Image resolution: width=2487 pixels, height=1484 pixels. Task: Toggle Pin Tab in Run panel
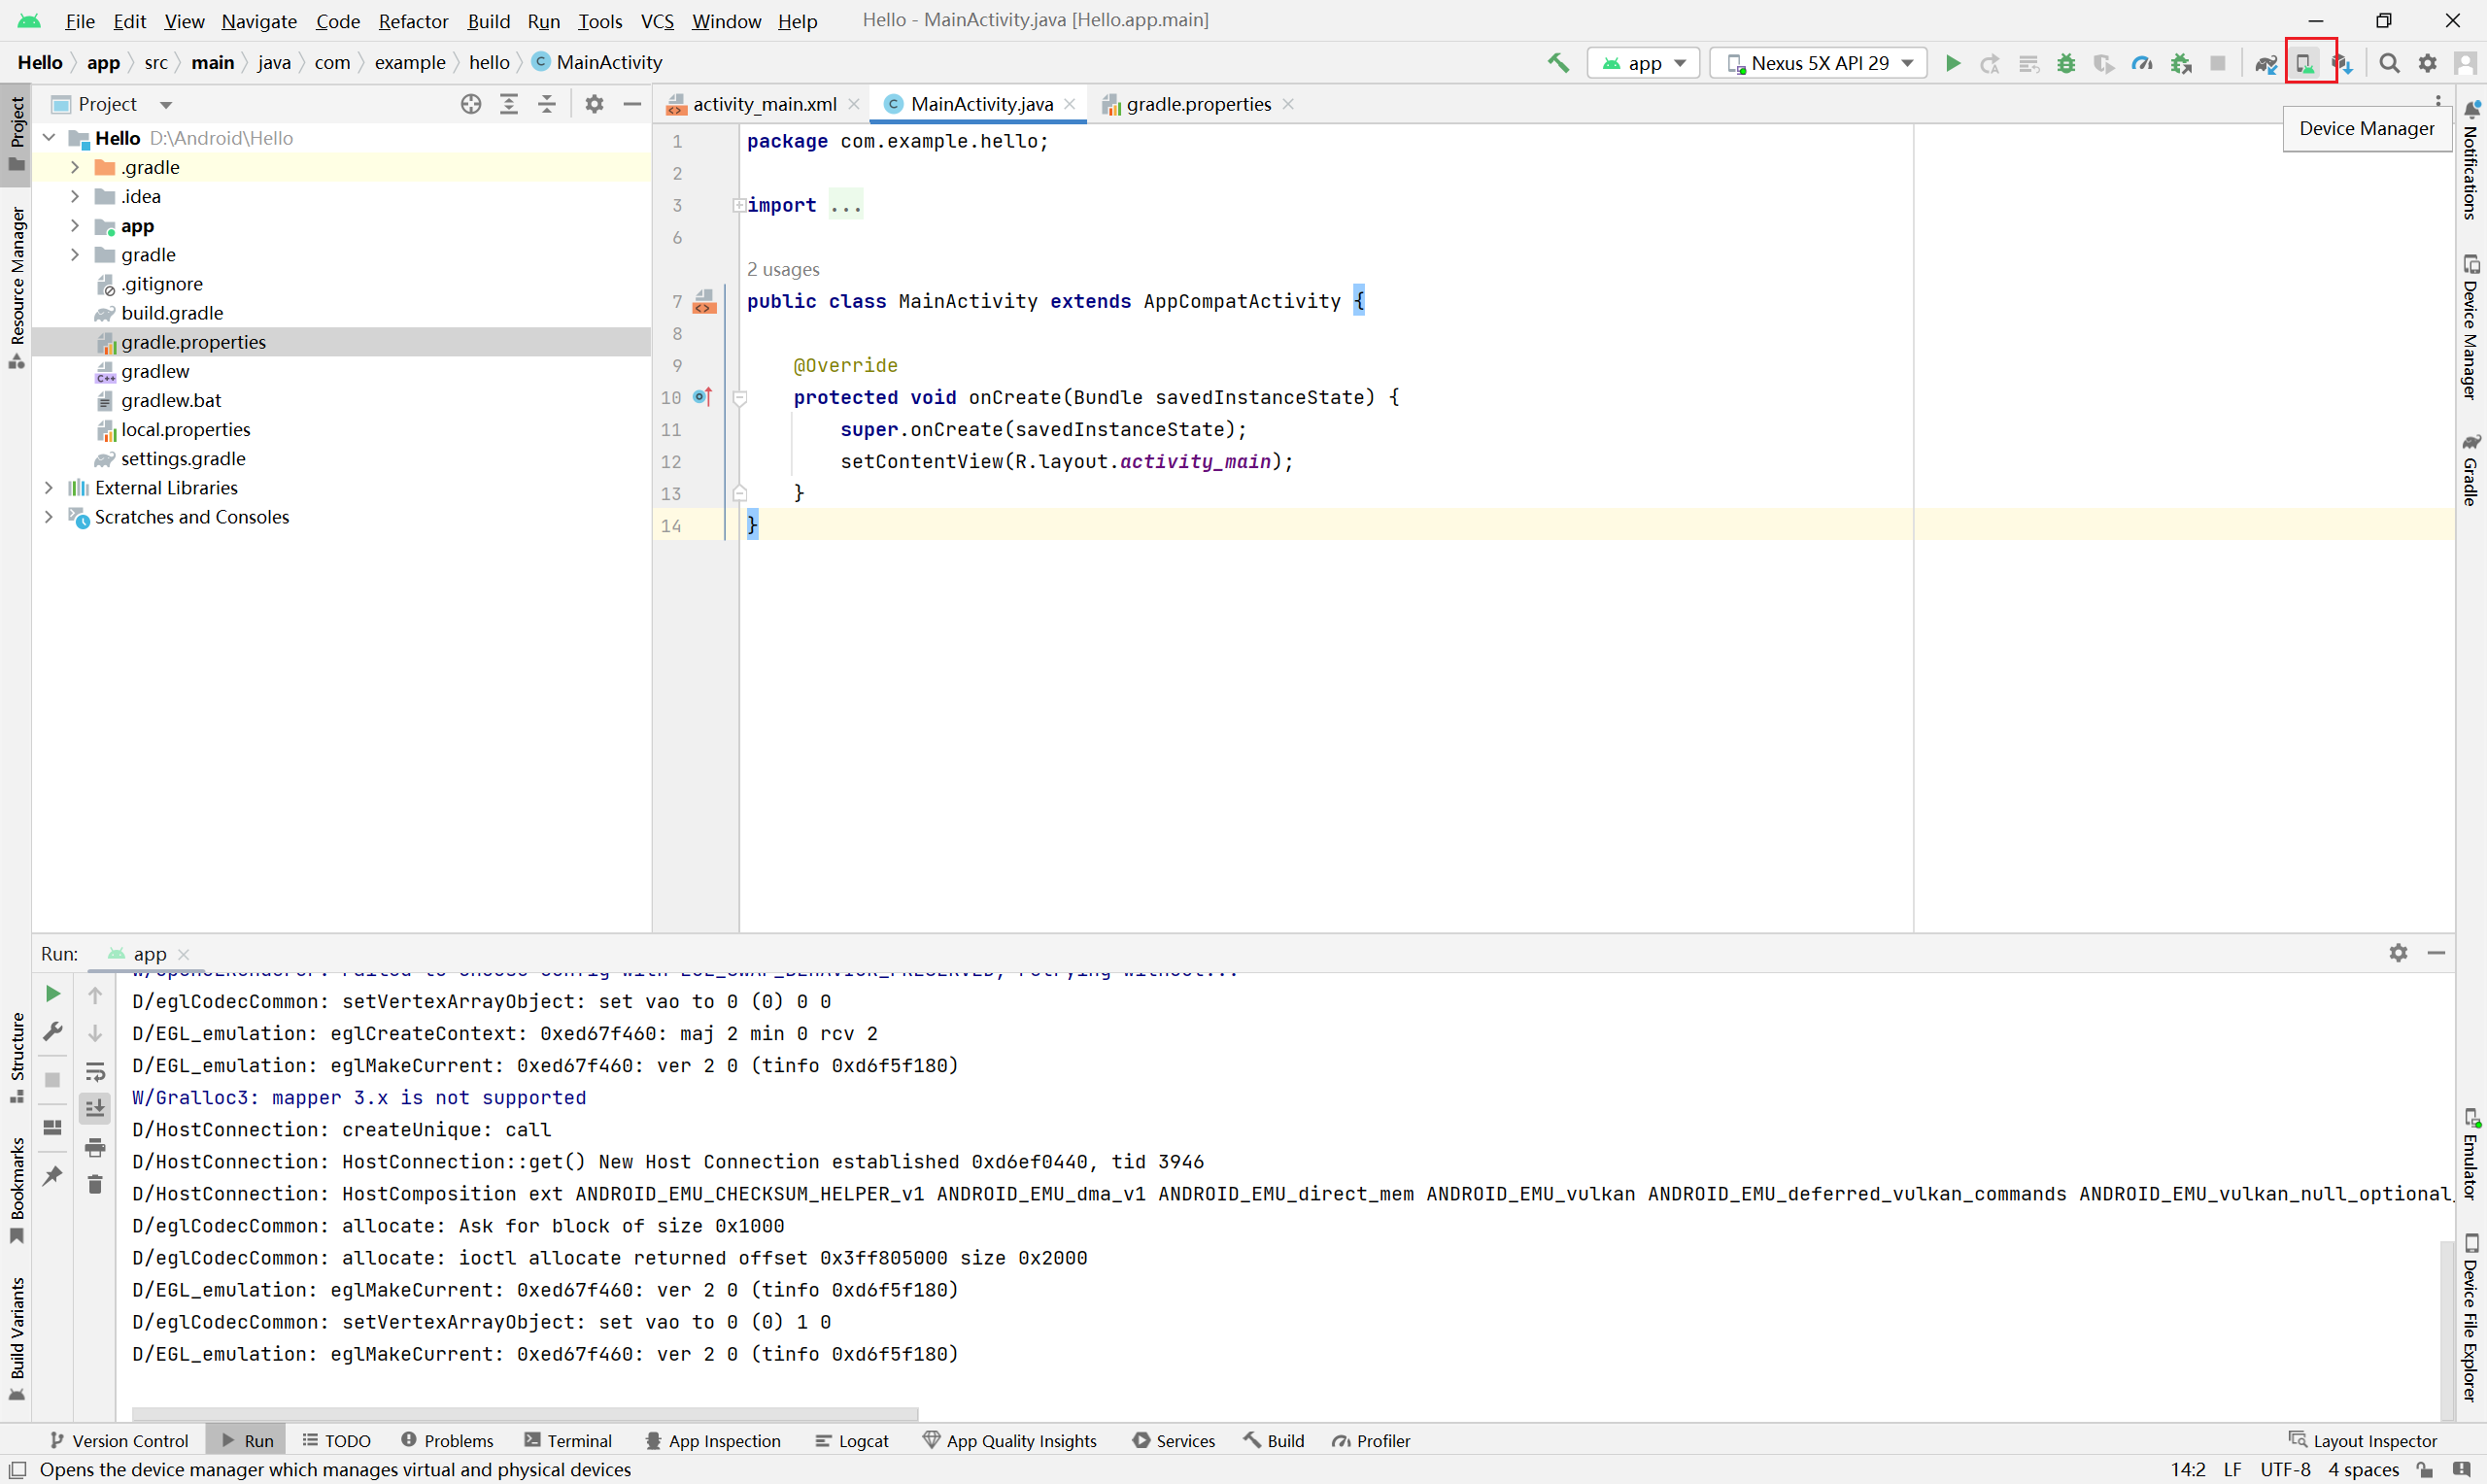pos(53,1176)
